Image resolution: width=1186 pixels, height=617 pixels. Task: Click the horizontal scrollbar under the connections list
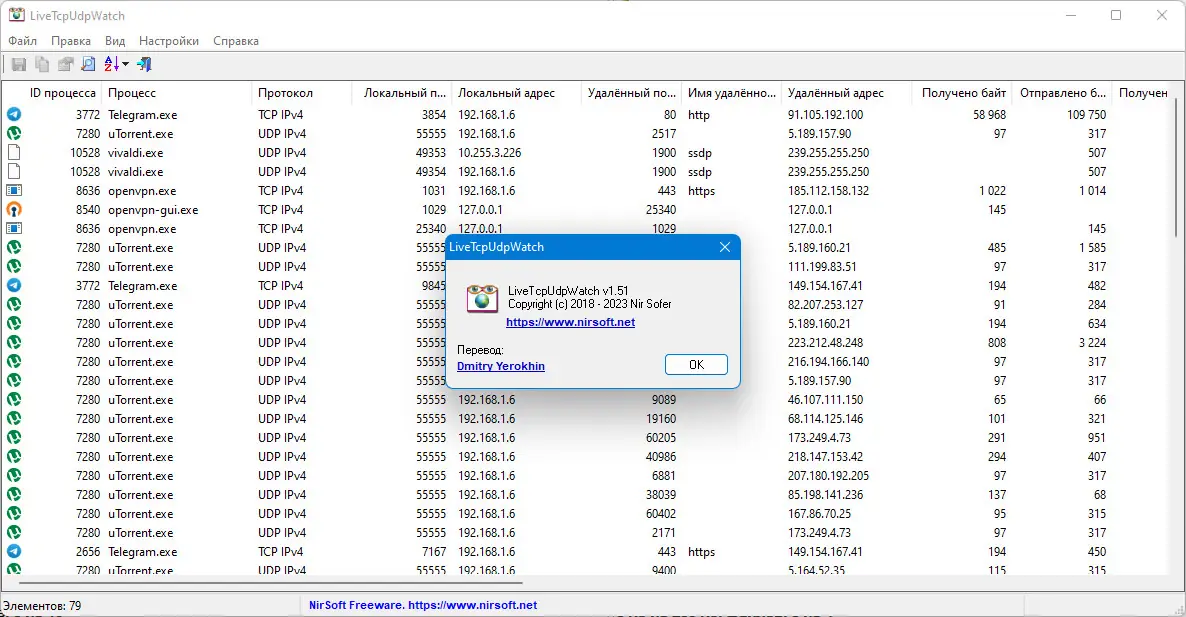pos(271,583)
